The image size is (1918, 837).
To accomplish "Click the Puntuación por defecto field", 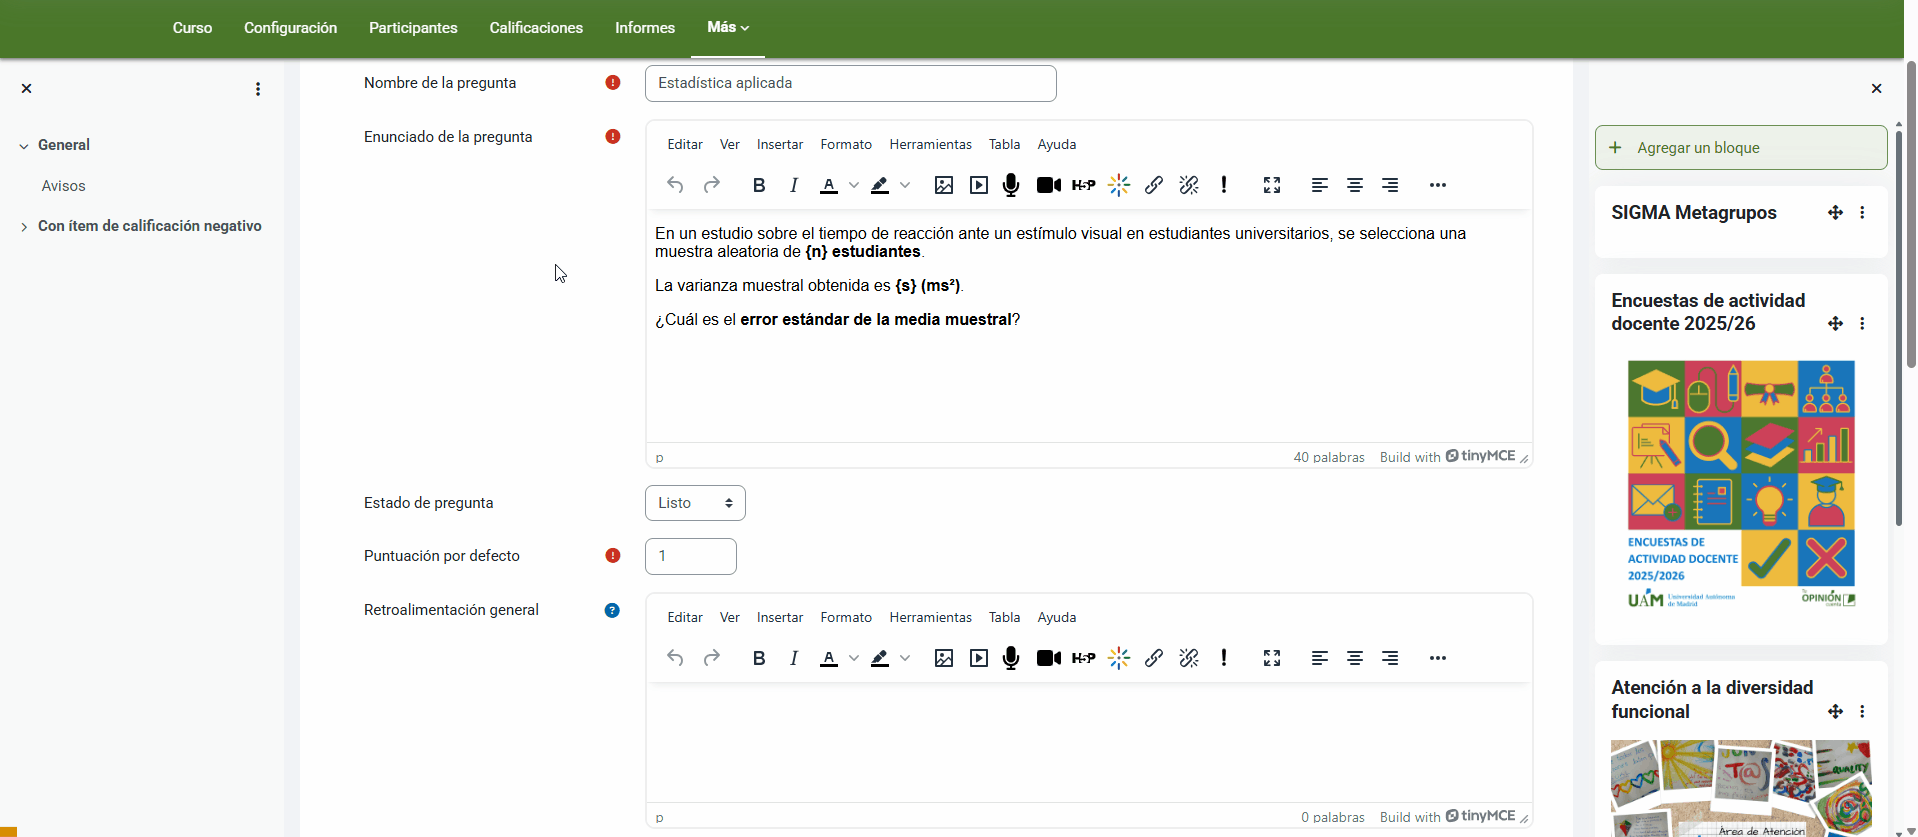I will (x=691, y=556).
